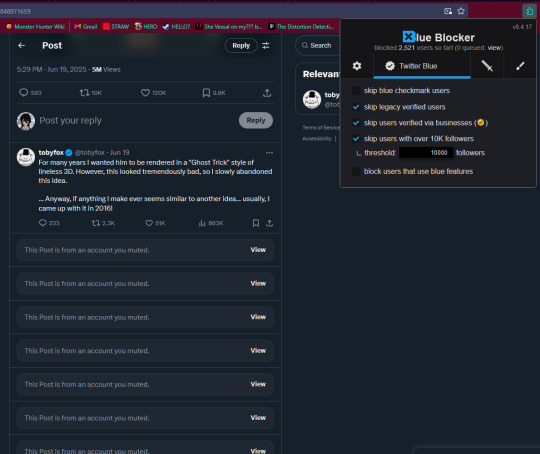
Task: View the fifth muted account post
Action: pos(258,384)
